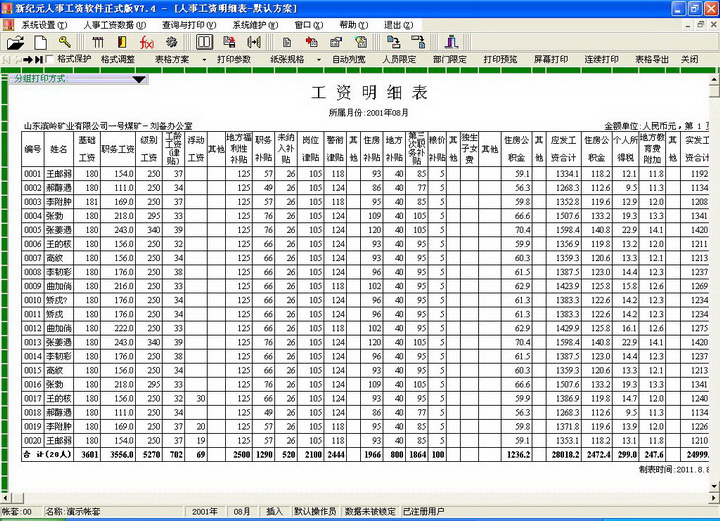Click the key password icon
This screenshot has width=720, height=521.
pyautogui.click(x=64, y=42)
